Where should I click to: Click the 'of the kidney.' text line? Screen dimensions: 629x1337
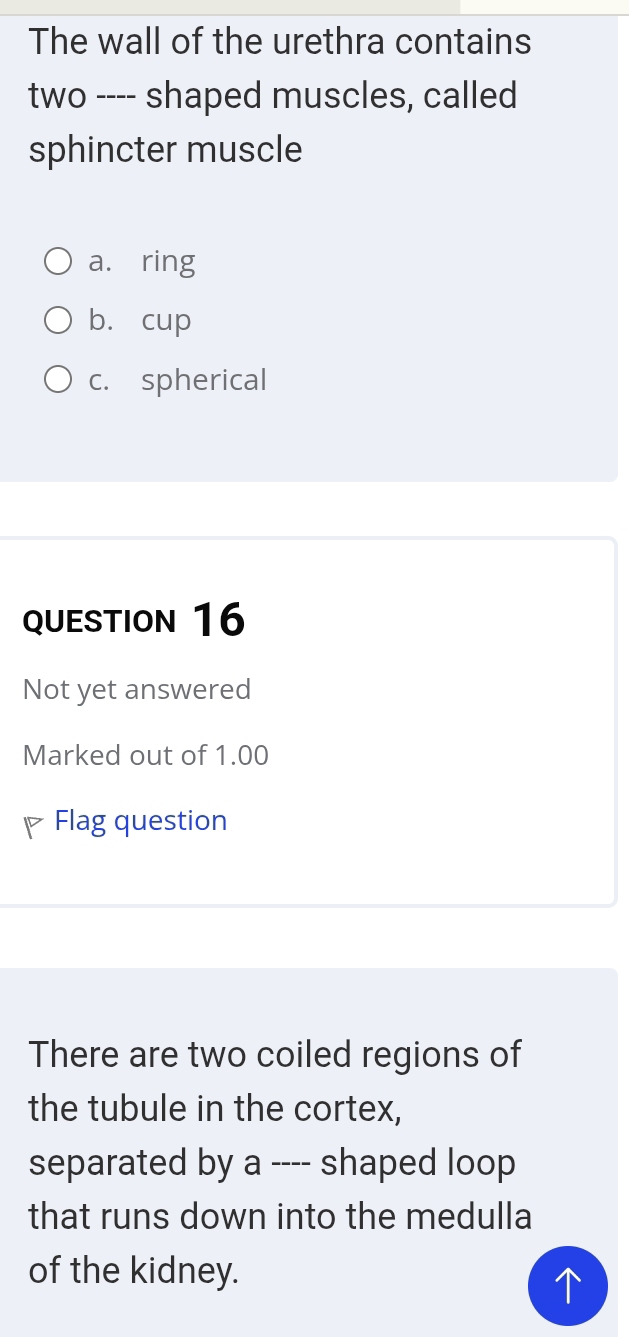[x=134, y=1270]
